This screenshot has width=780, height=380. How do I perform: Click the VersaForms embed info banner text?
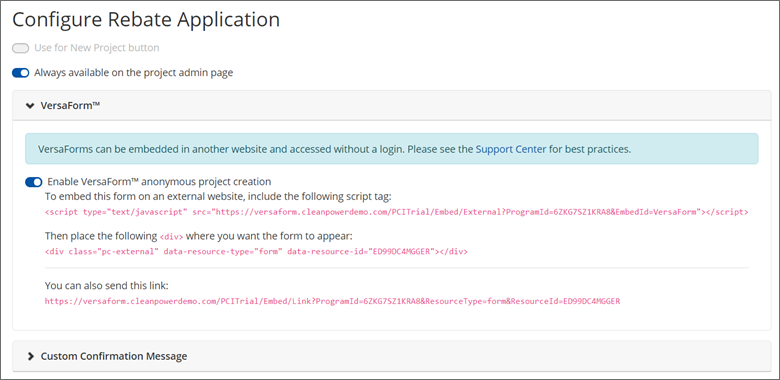point(334,149)
